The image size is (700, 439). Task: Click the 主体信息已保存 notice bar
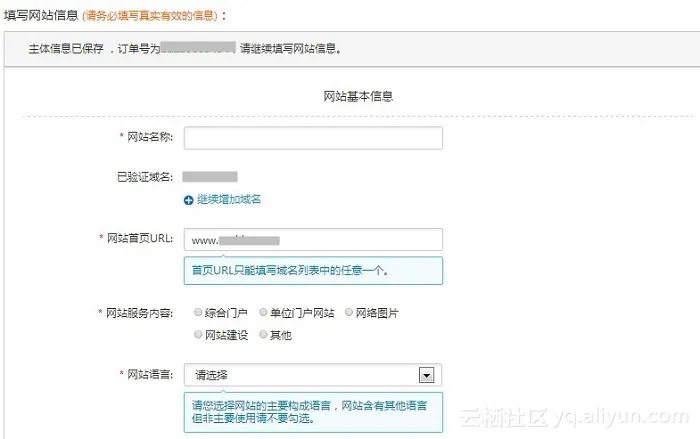pos(350,48)
